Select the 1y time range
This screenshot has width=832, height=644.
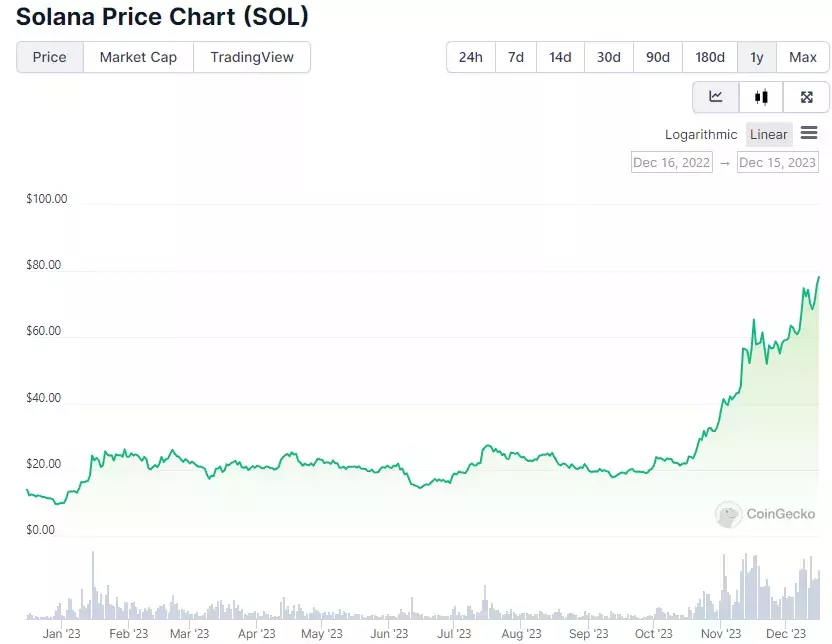coord(757,57)
